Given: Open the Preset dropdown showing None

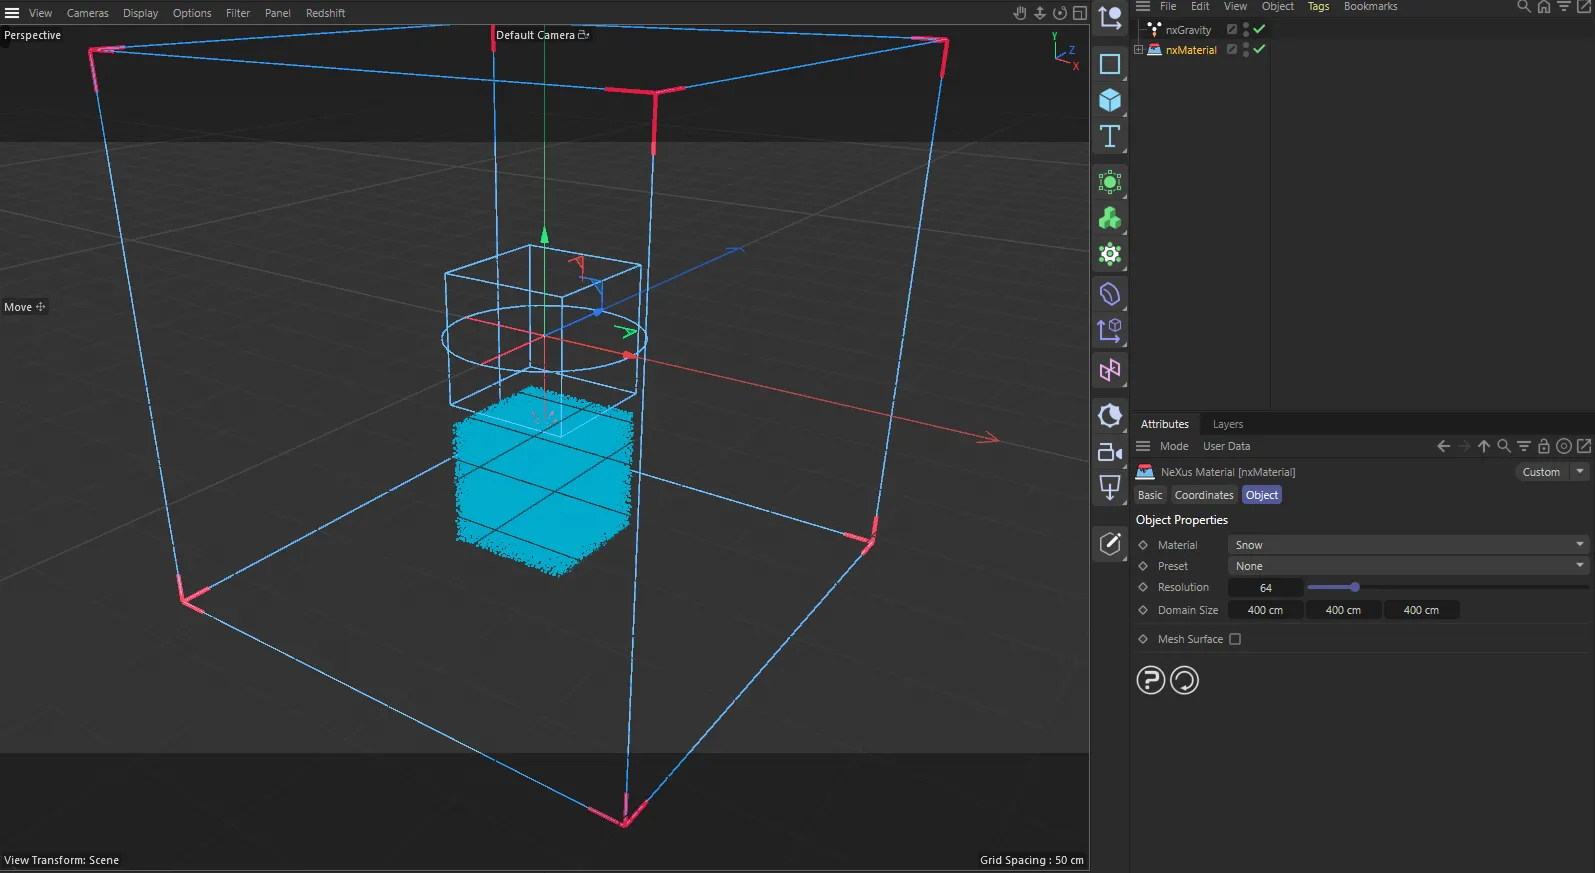Looking at the screenshot, I should pos(1409,566).
